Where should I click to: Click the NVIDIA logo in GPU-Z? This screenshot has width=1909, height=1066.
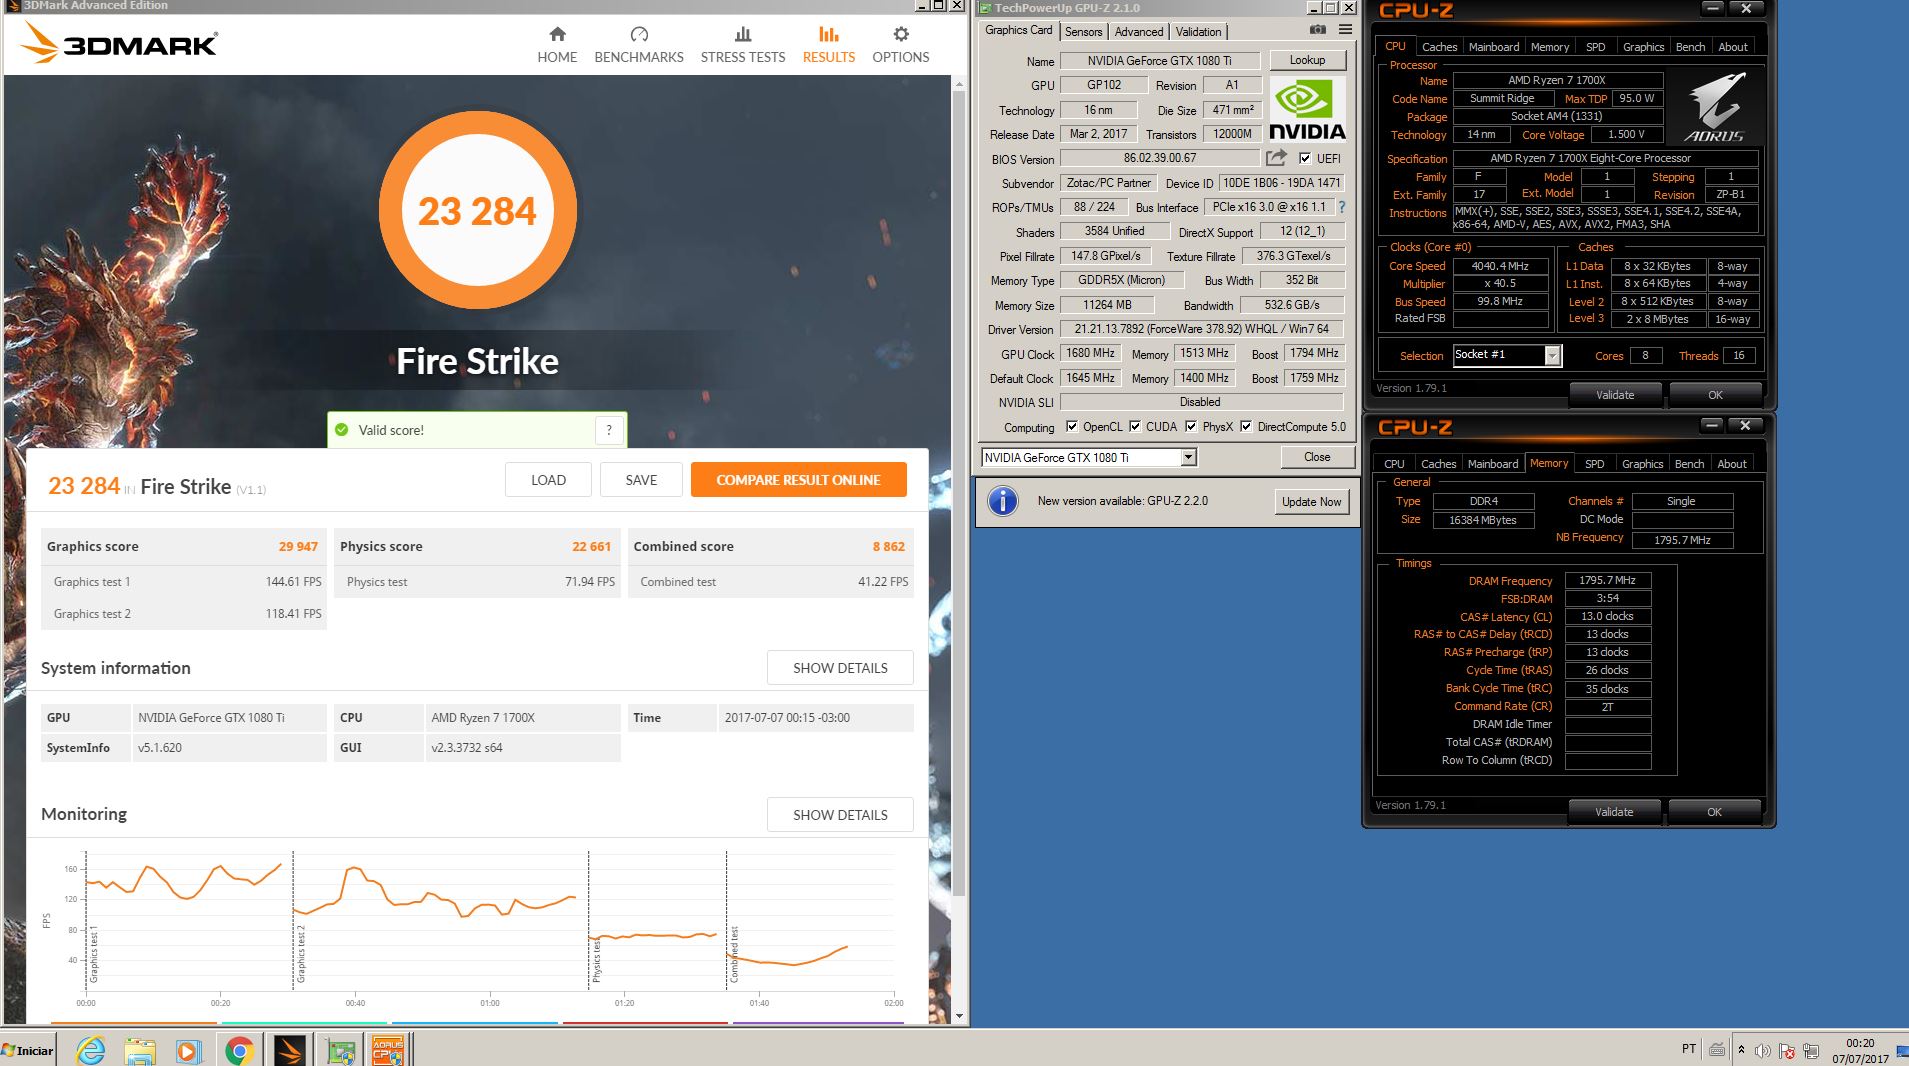(x=1307, y=110)
